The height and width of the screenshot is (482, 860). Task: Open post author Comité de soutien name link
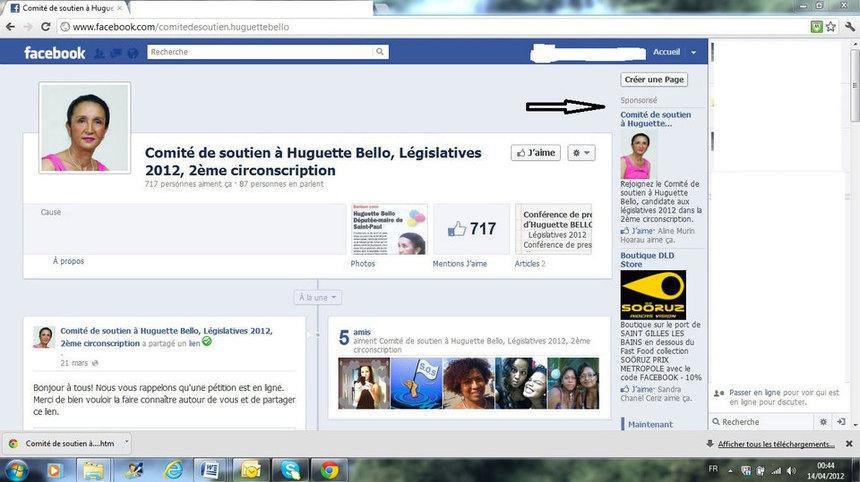coord(166,337)
